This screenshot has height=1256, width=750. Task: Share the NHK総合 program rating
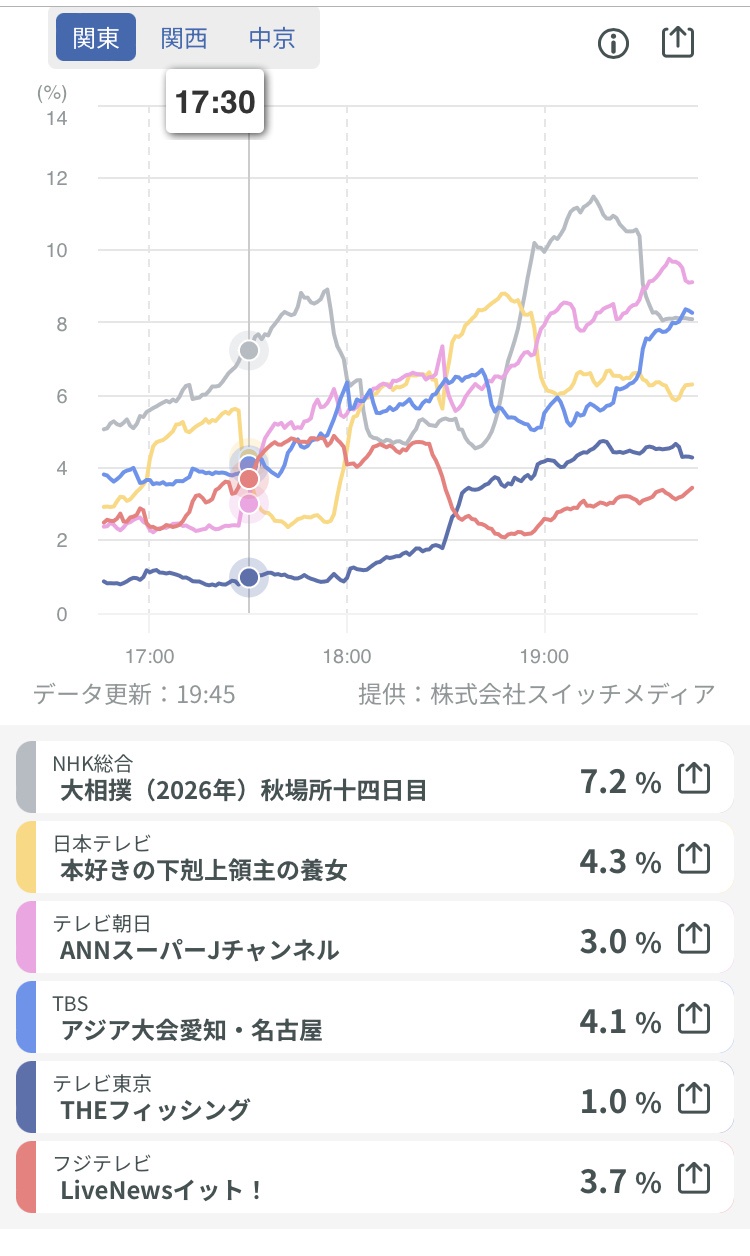pos(694,779)
